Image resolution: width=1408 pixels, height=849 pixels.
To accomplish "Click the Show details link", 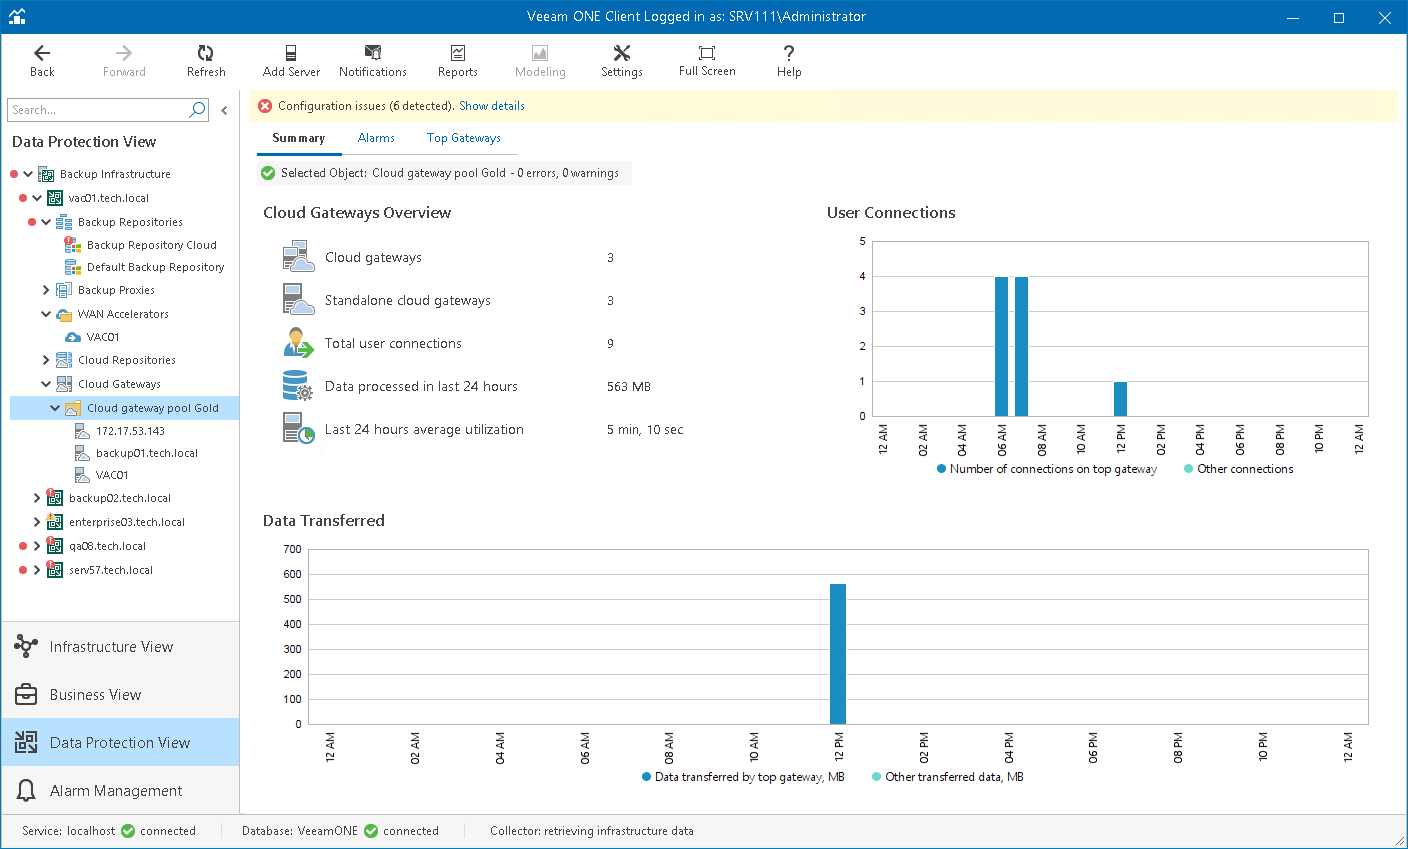I will pyautogui.click(x=492, y=106).
